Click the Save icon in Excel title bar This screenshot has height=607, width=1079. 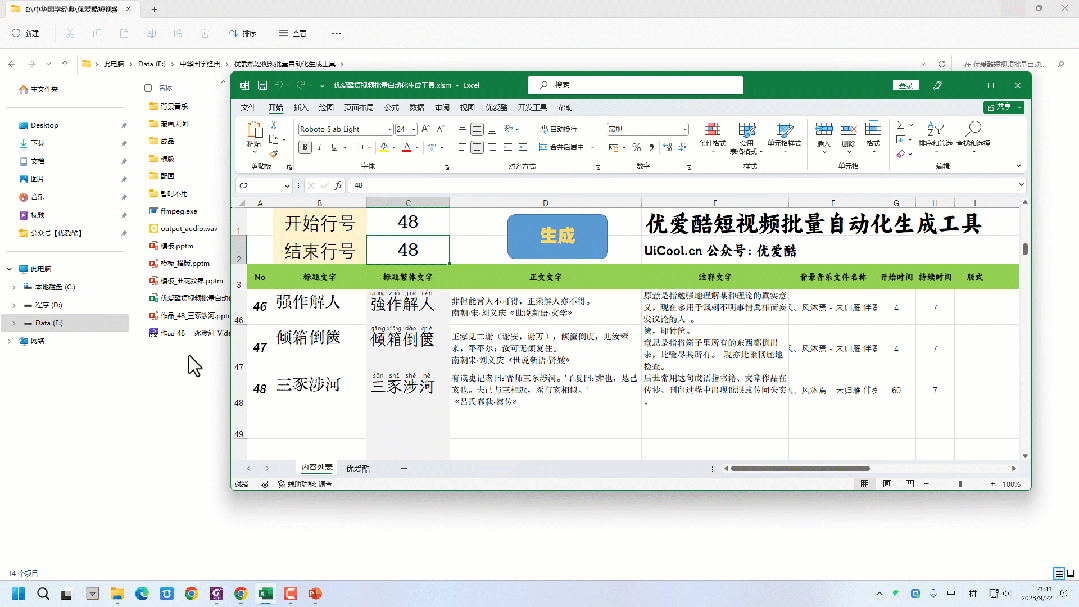(x=262, y=85)
